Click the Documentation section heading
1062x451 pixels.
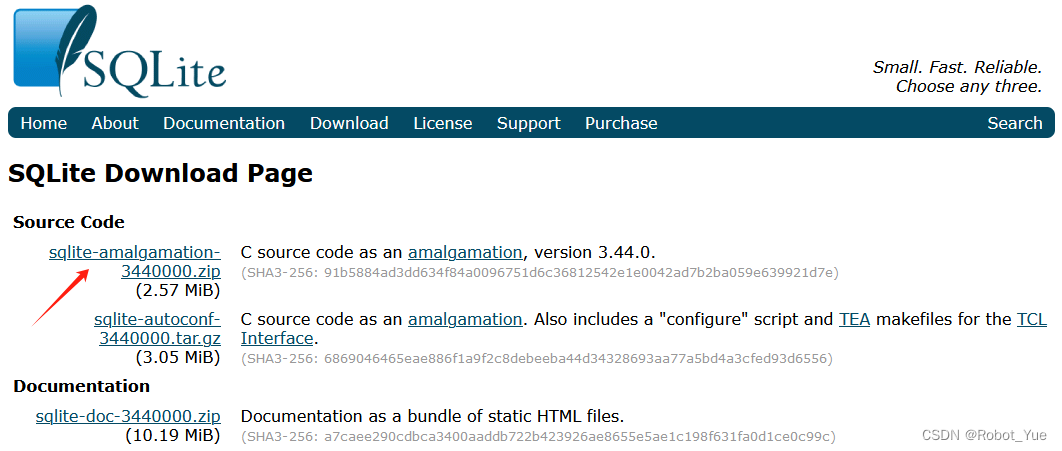[x=81, y=386]
